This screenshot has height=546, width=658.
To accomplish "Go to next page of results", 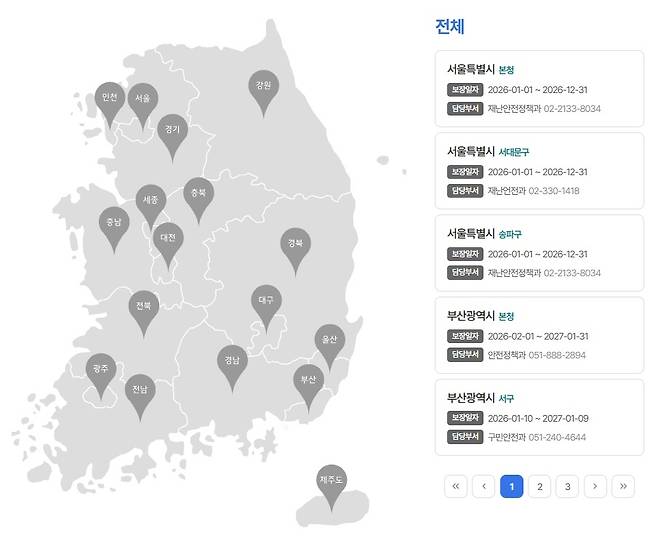I will point(595,486).
